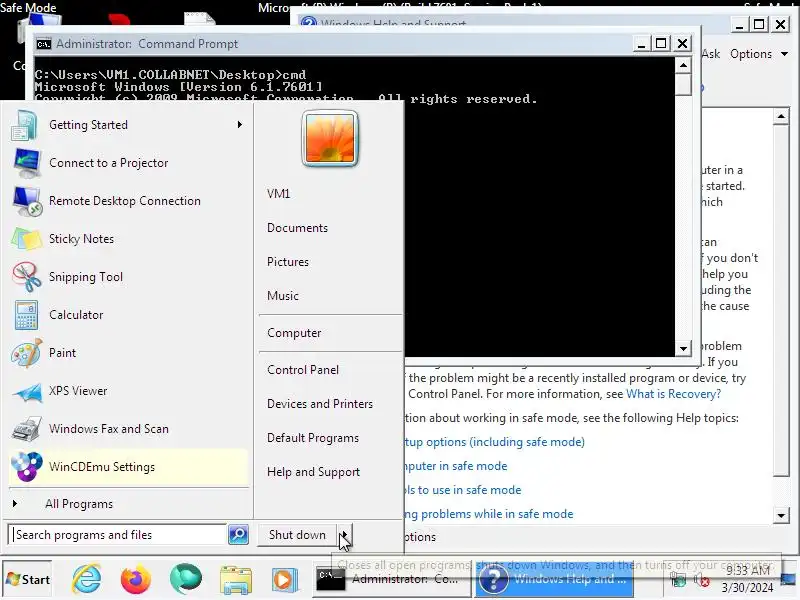Open Default Programs
This screenshot has width=800, height=600.
(x=313, y=438)
